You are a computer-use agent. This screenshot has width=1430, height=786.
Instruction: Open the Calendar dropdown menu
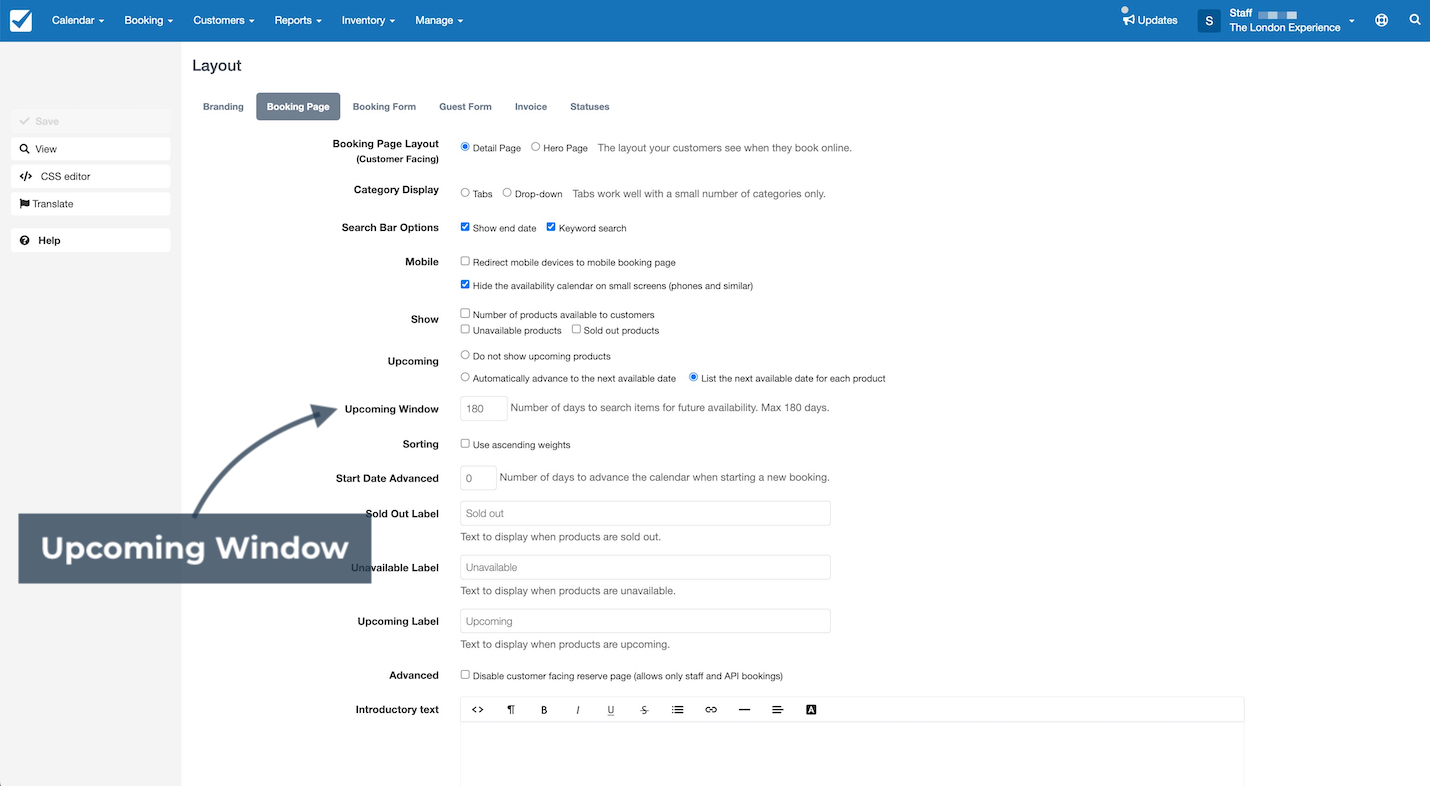pos(78,20)
